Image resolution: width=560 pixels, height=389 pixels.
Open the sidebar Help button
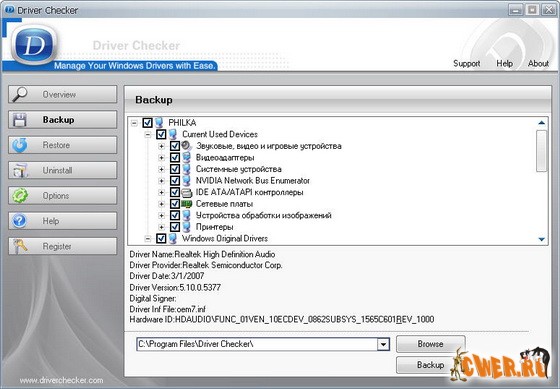[62, 221]
